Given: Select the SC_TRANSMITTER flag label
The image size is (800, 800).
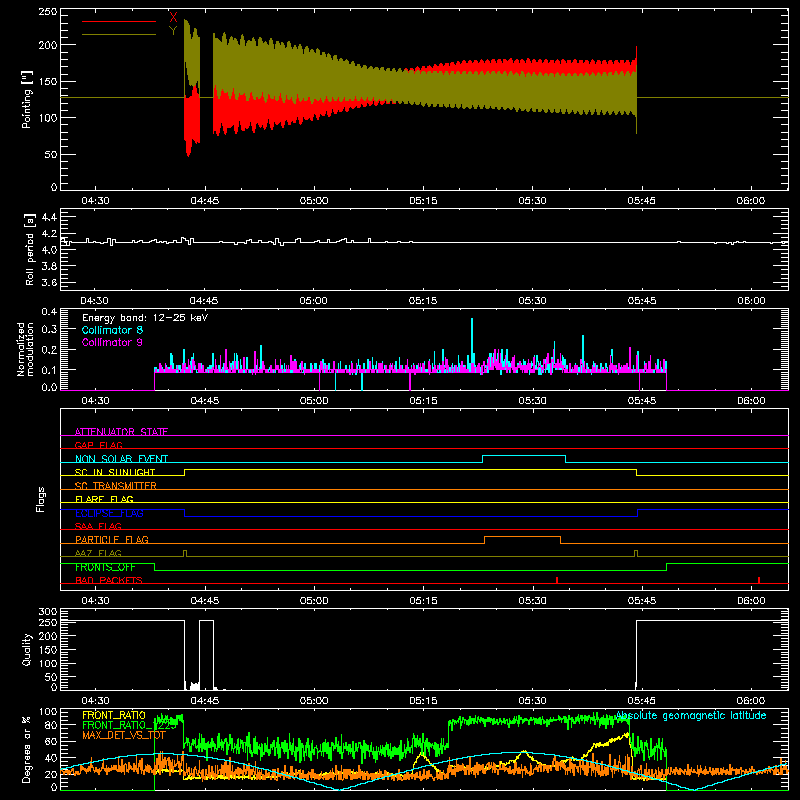Looking at the screenshot, I should pyautogui.click(x=115, y=486).
